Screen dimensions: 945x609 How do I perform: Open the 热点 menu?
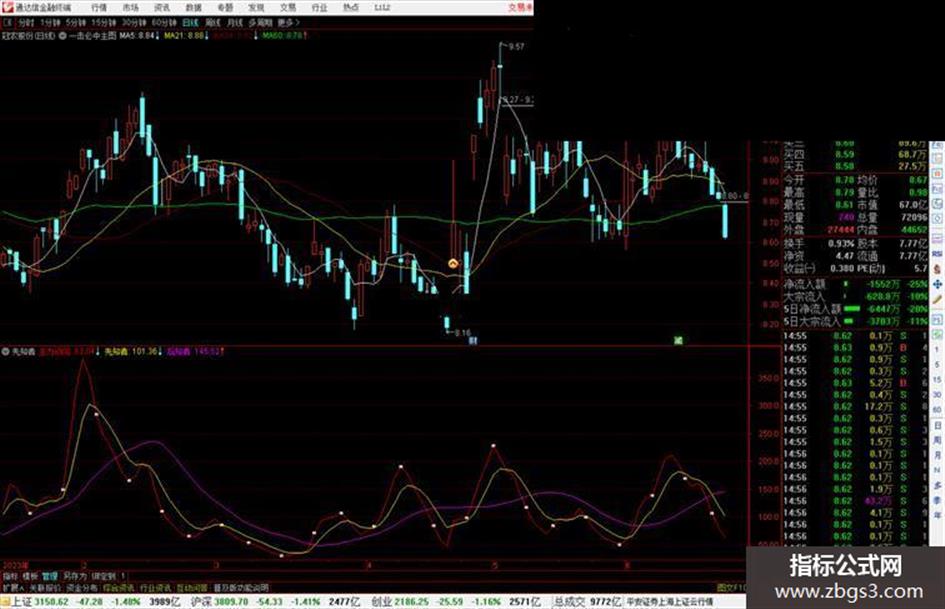pos(351,7)
